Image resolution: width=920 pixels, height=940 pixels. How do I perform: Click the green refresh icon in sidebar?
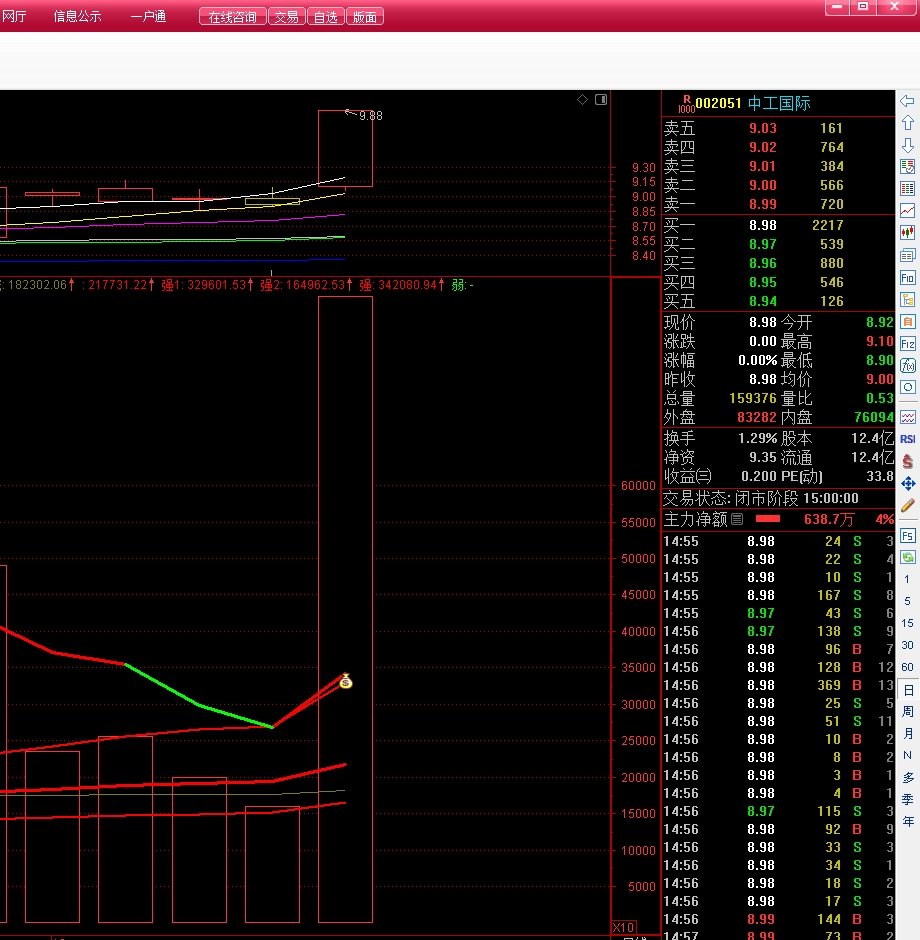pos(908,557)
